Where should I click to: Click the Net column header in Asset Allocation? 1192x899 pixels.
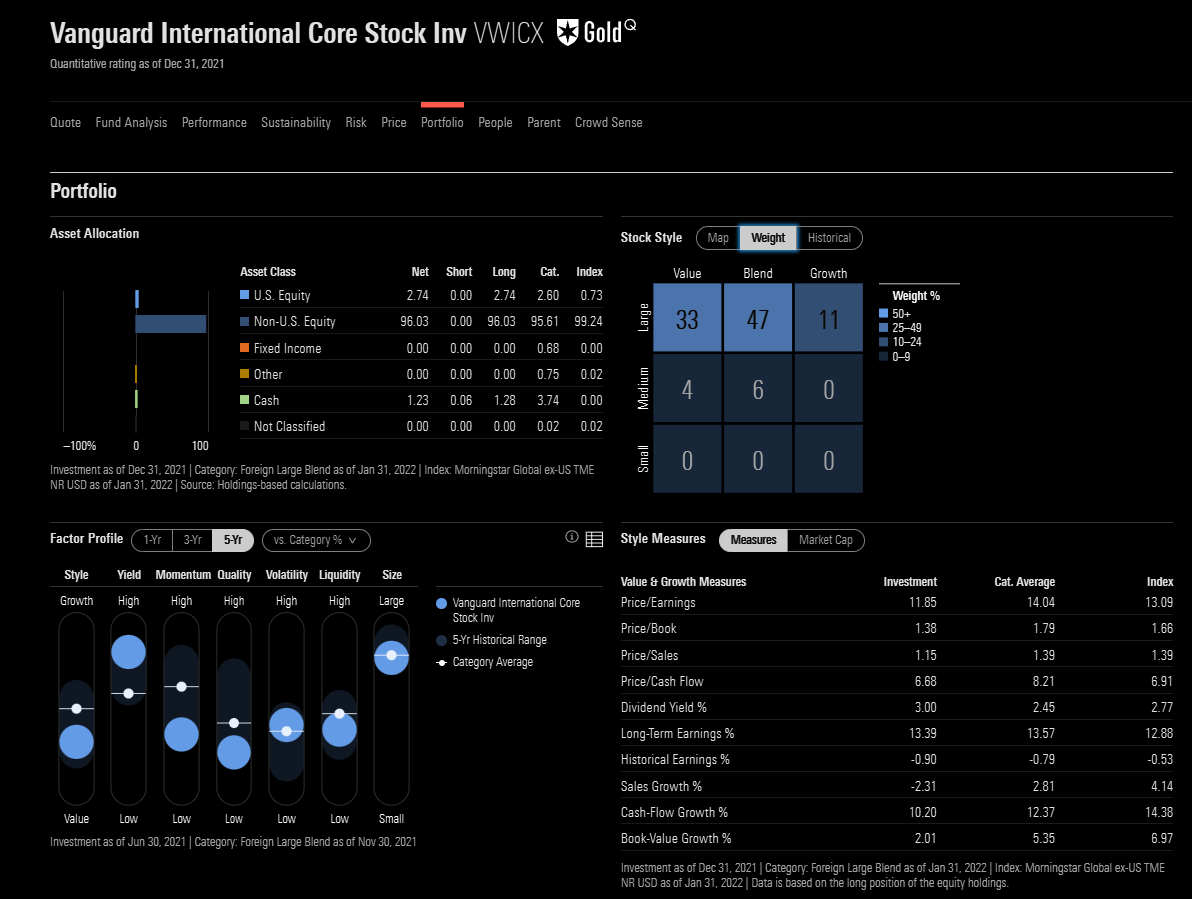420,271
